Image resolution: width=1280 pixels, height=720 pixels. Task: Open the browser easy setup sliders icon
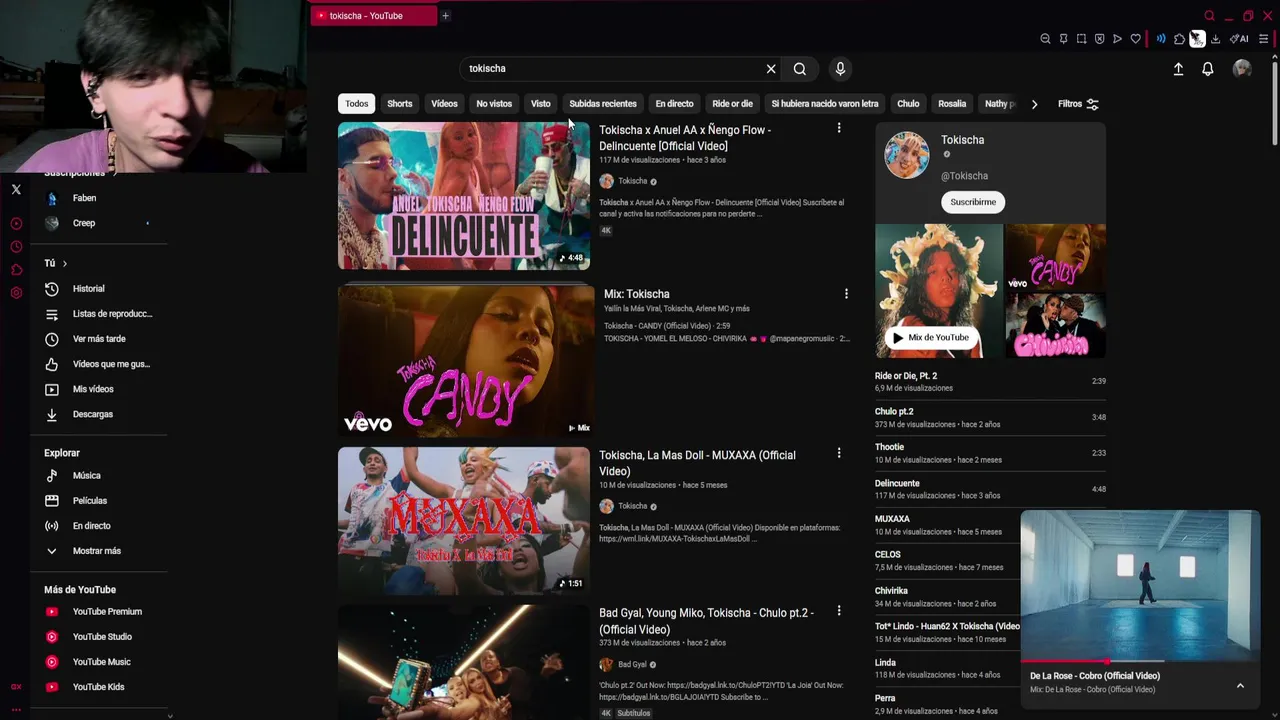tap(1264, 39)
